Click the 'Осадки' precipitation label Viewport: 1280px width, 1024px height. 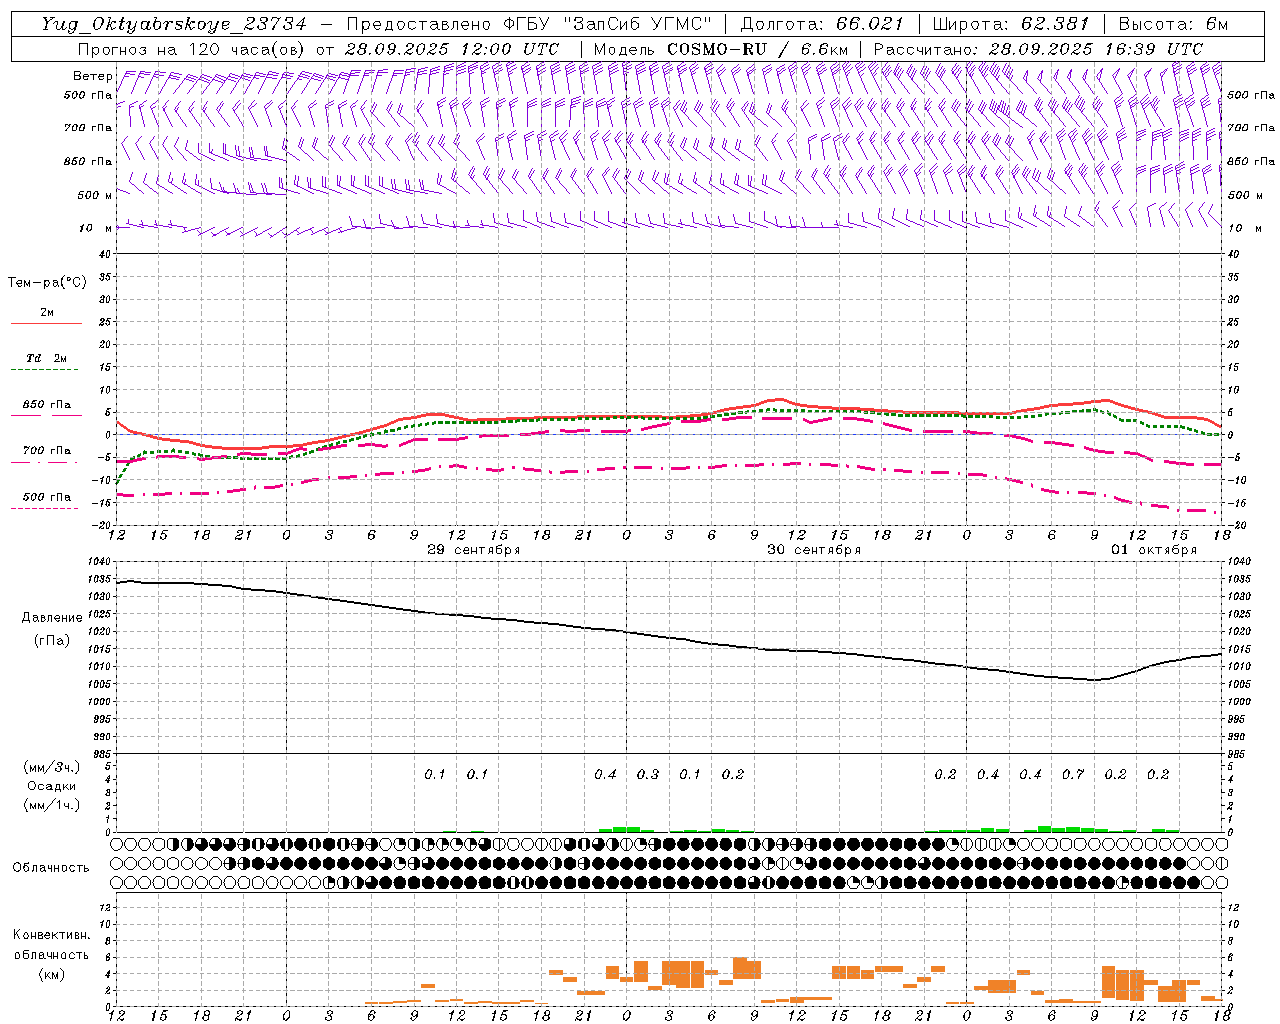[x=52, y=786]
